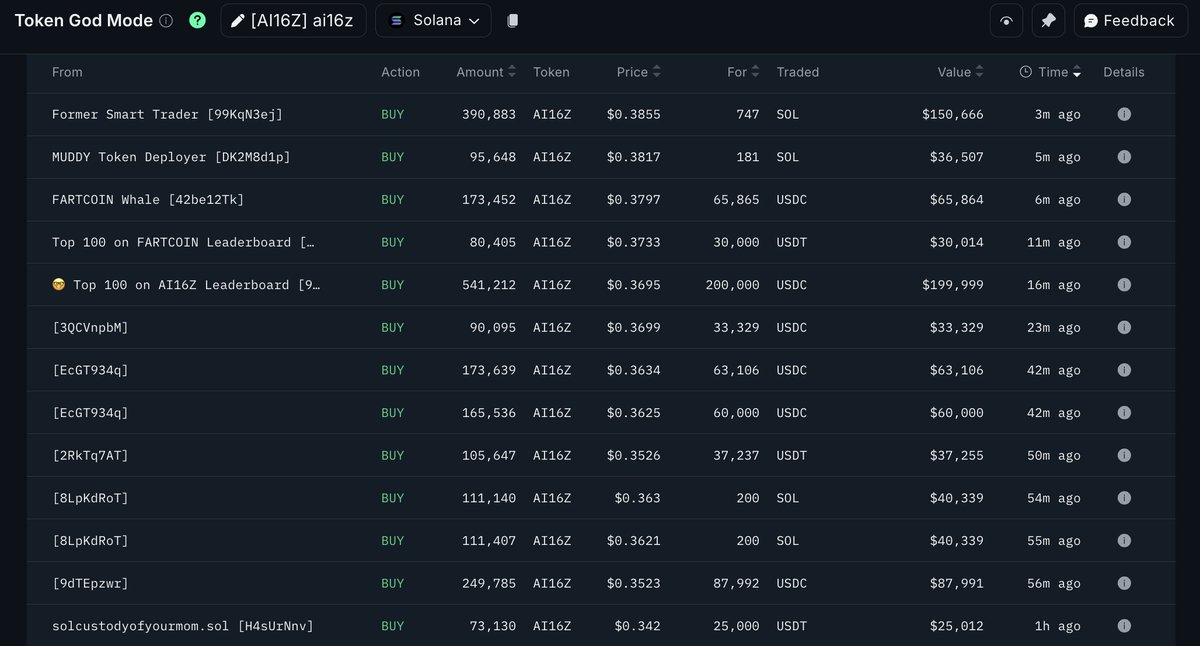Screen dimensions: 1200x646
Task: Open details for the $63,106 trade row
Action: pyautogui.click(x=1123, y=370)
